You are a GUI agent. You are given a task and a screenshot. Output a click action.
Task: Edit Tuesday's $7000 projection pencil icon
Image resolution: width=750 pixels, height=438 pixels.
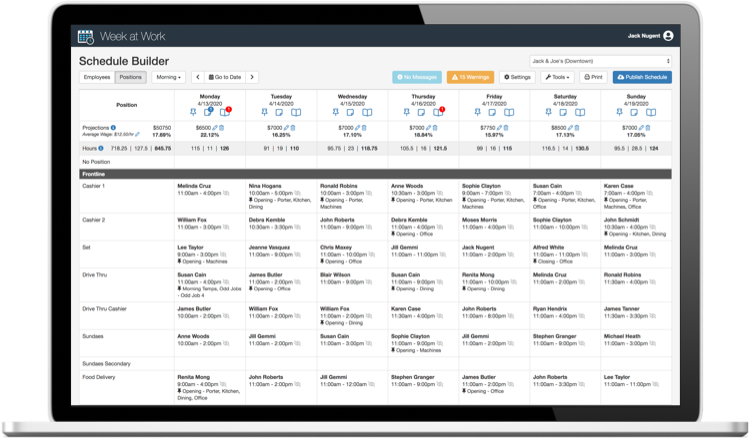(x=287, y=128)
